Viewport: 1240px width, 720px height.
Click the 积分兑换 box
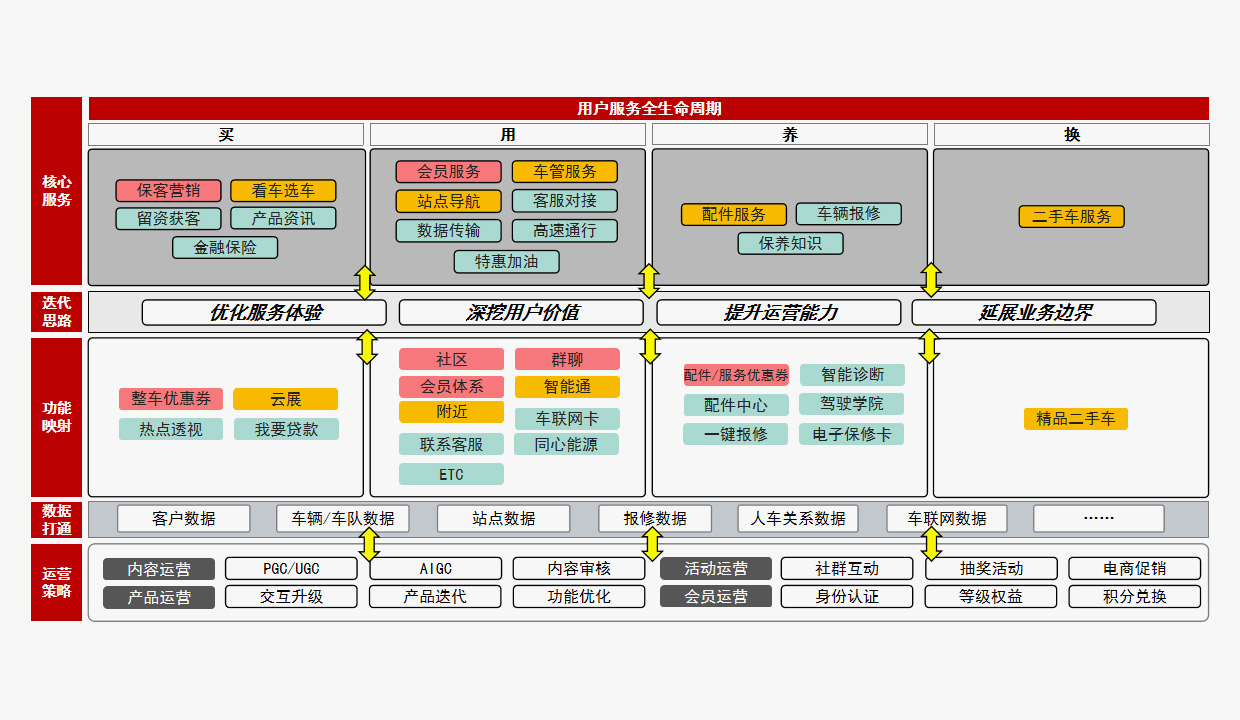click(1134, 597)
